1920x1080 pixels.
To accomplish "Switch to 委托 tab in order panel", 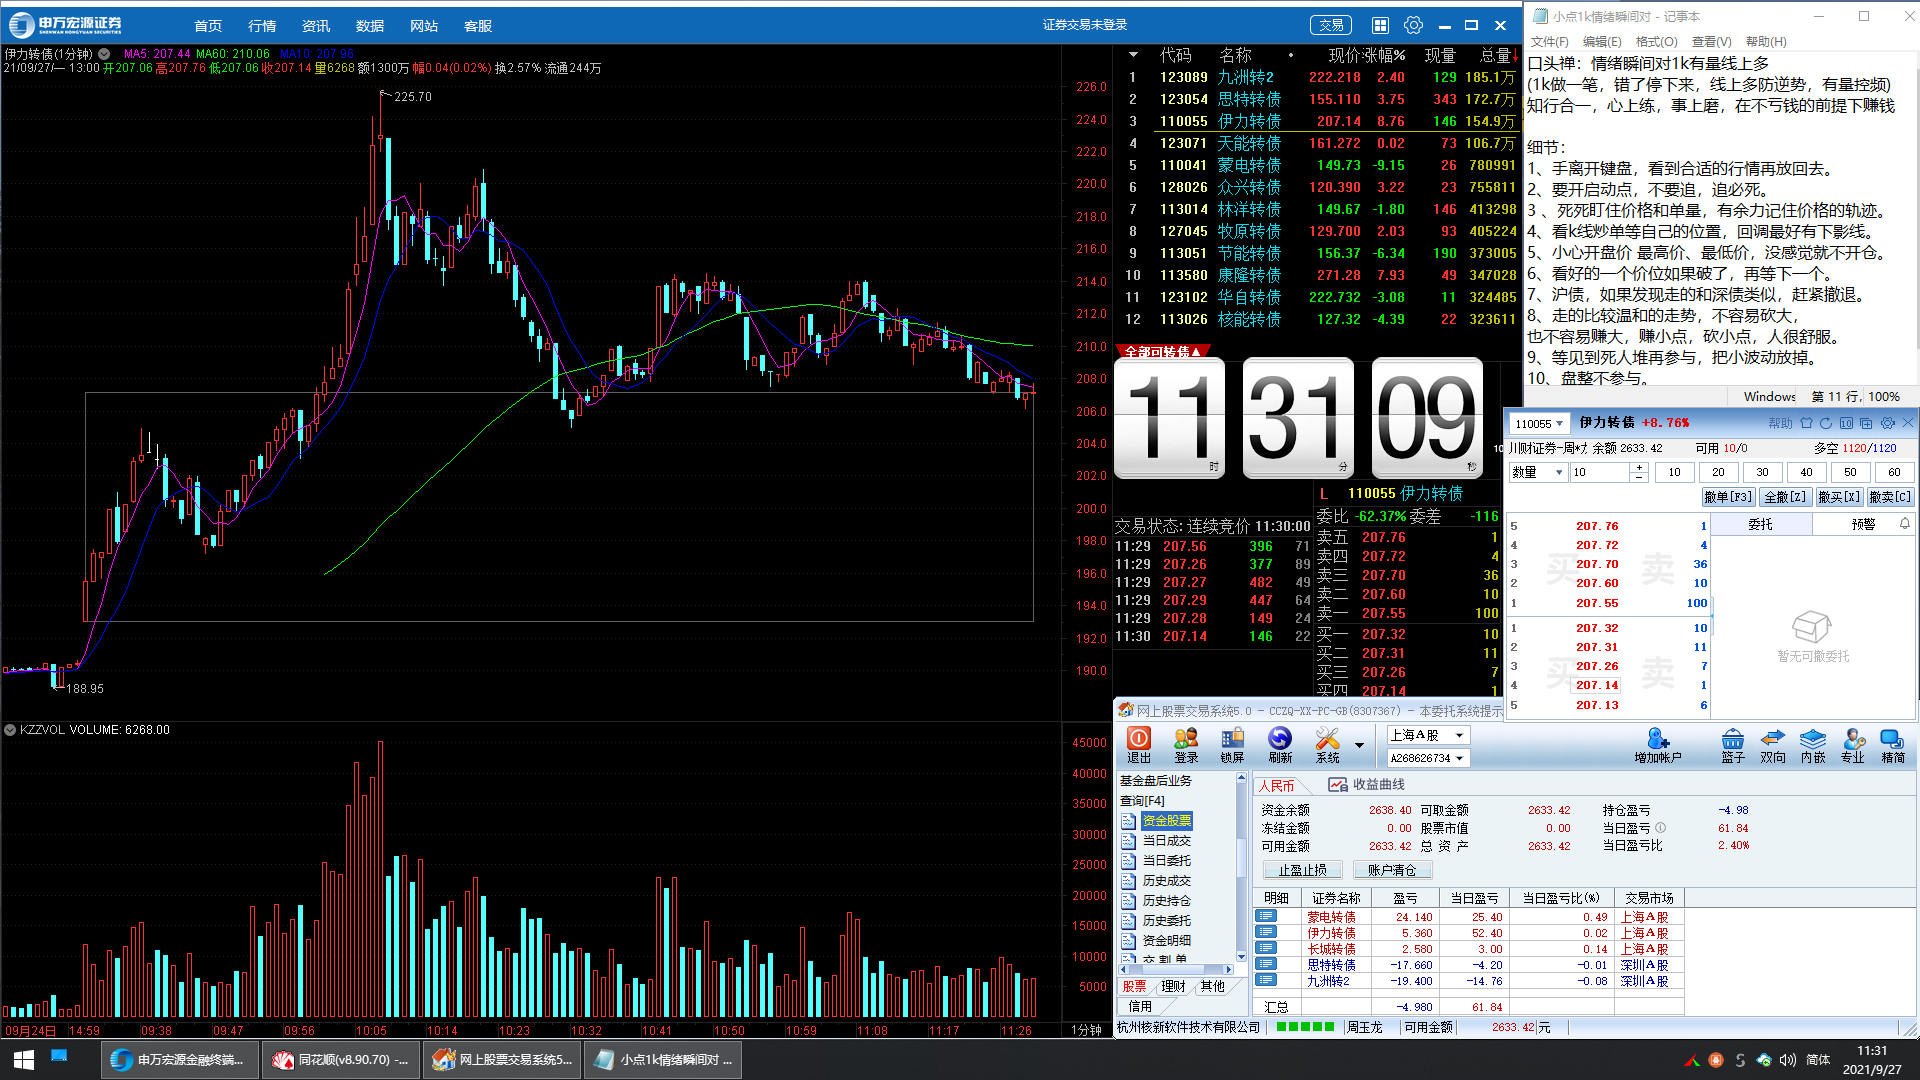I will pos(1760,524).
